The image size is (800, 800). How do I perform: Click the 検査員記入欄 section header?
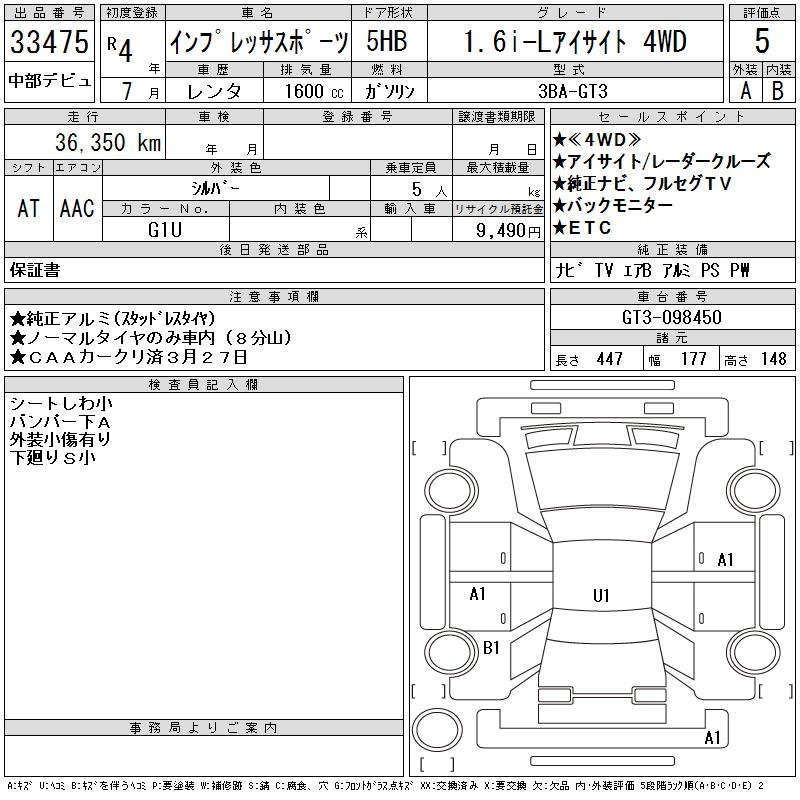click(204, 385)
